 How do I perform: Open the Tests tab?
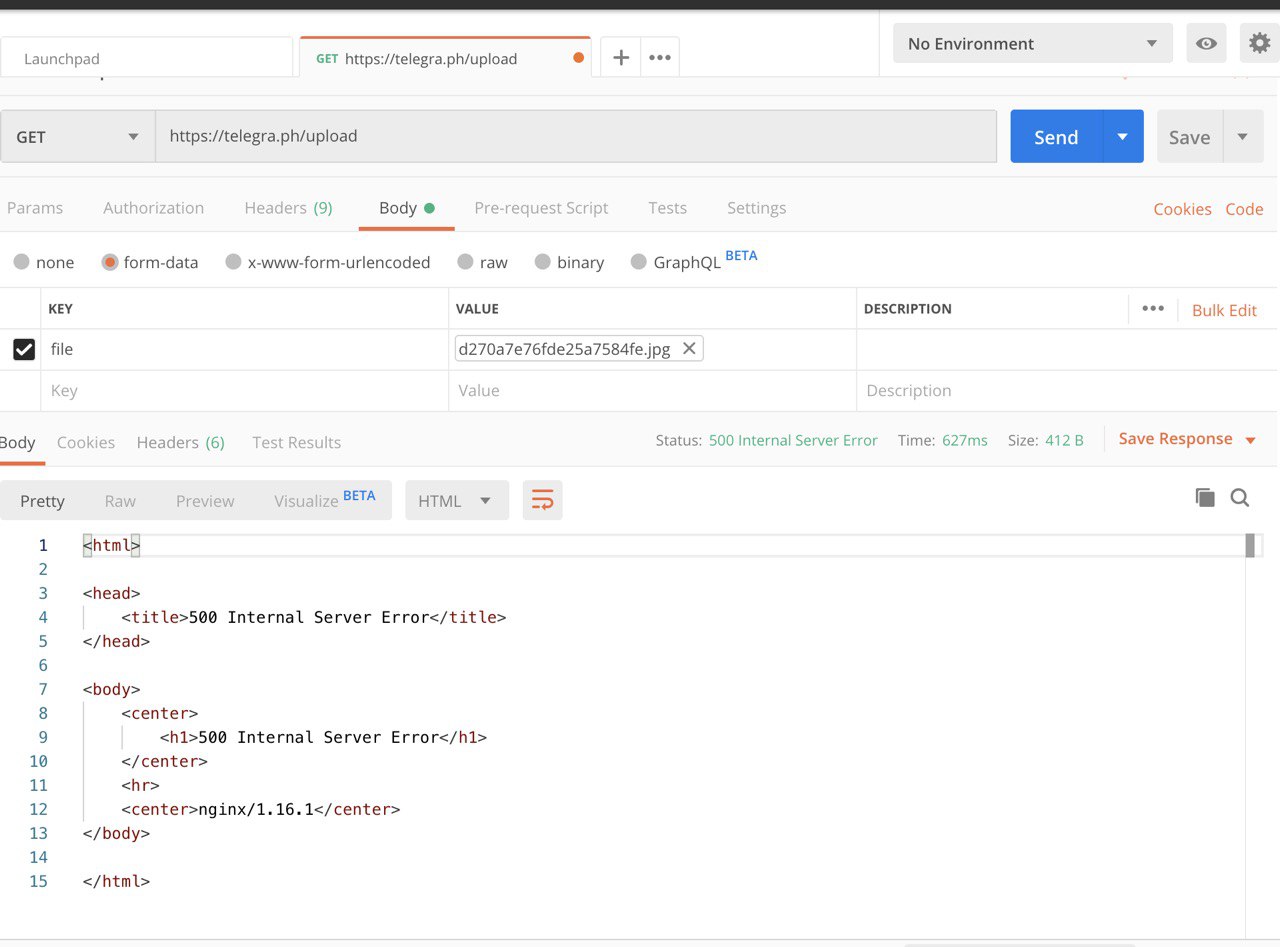click(x=667, y=208)
